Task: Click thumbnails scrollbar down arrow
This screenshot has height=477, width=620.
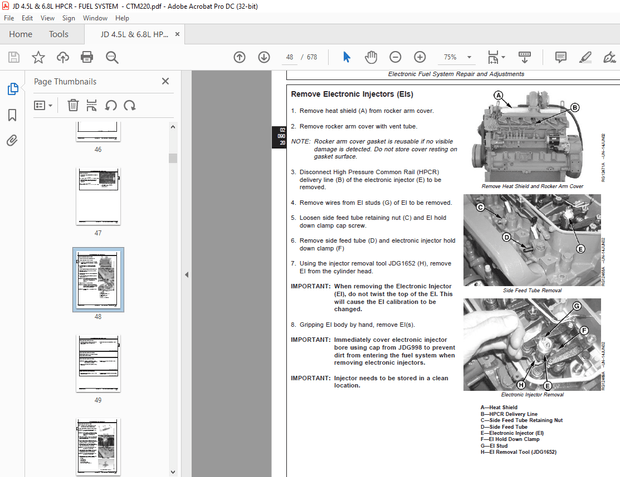Action: (x=173, y=472)
